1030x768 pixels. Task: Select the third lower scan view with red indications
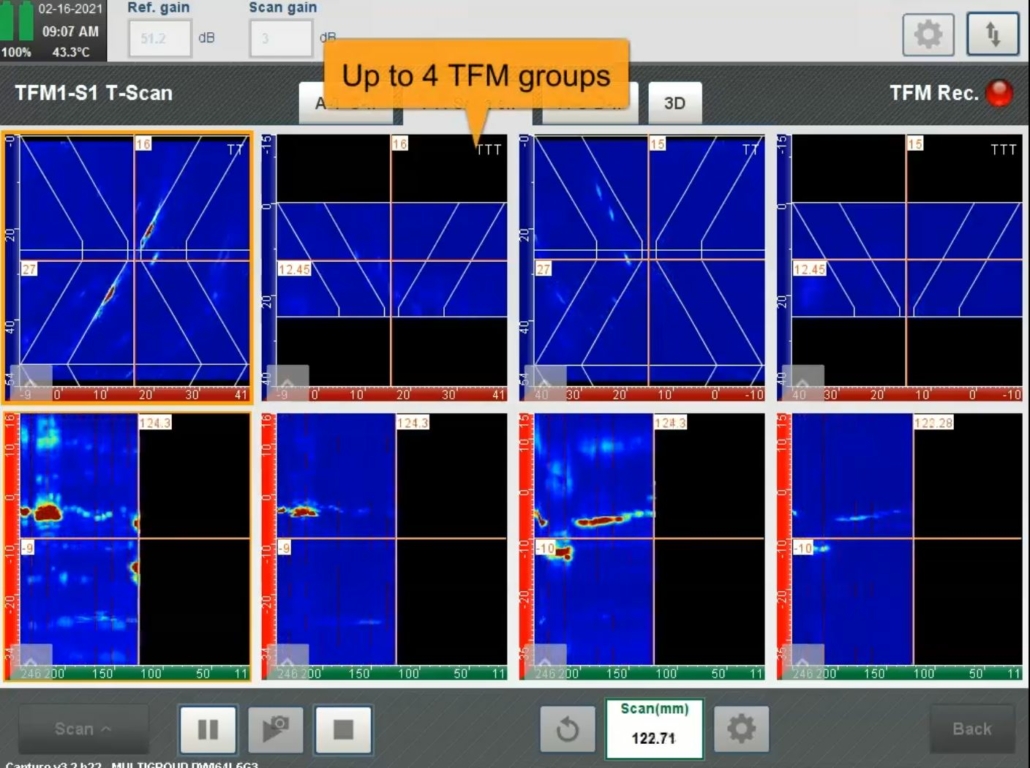[x=642, y=546]
